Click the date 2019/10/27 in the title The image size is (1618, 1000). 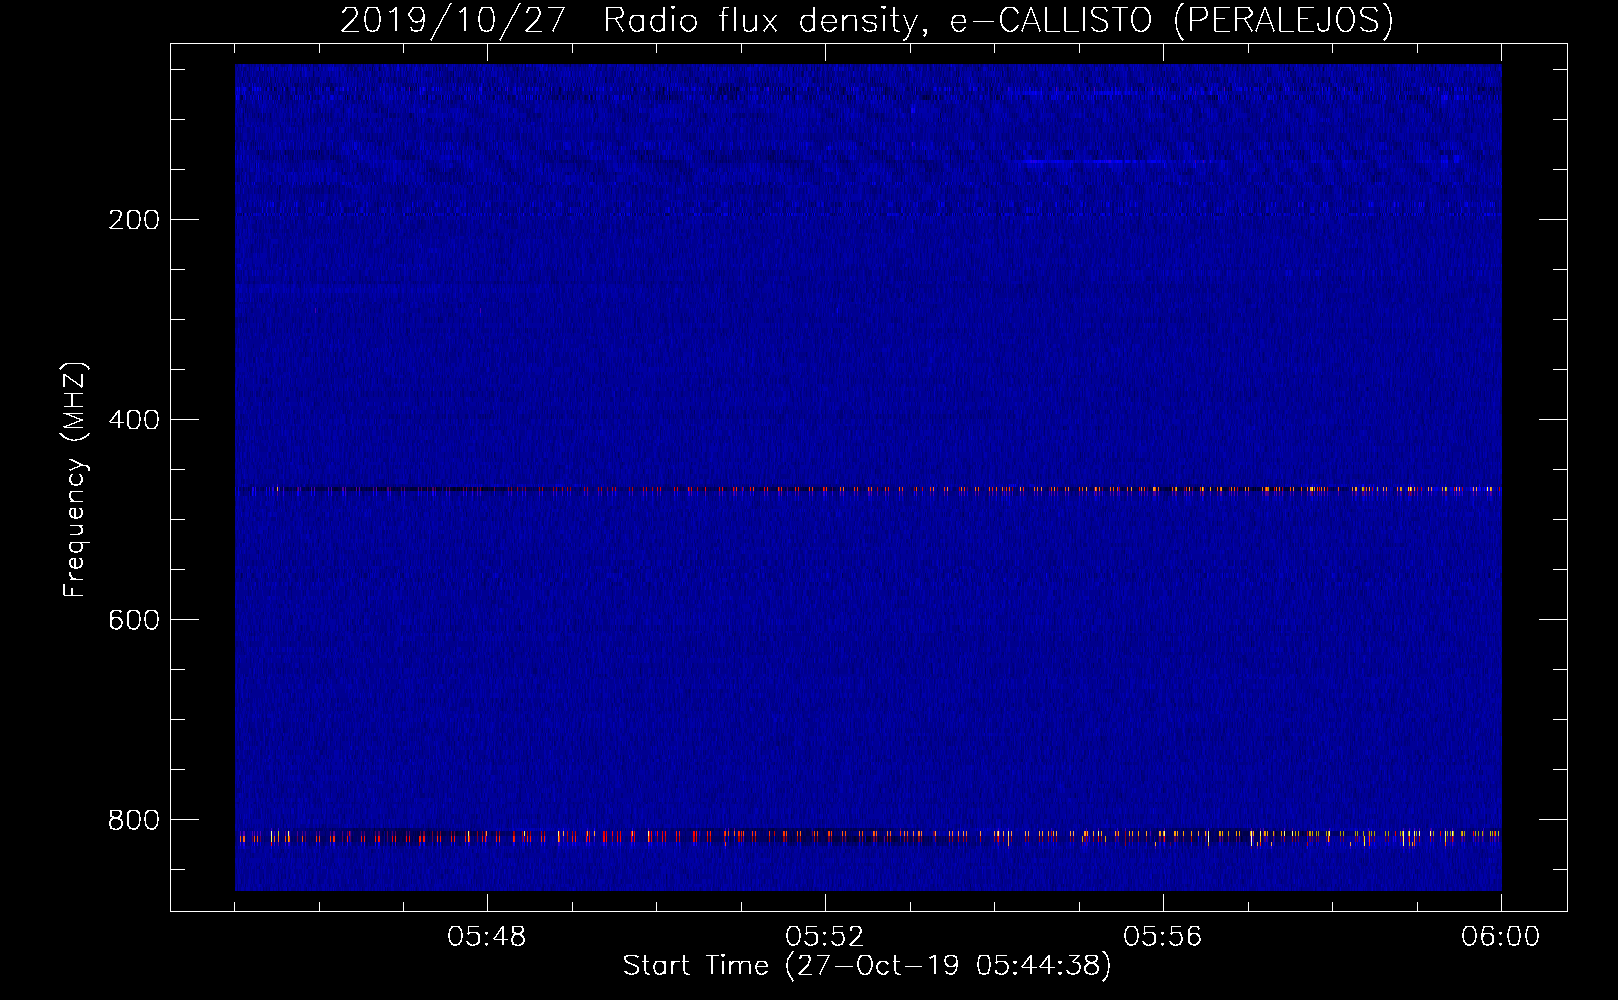tap(453, 20)
